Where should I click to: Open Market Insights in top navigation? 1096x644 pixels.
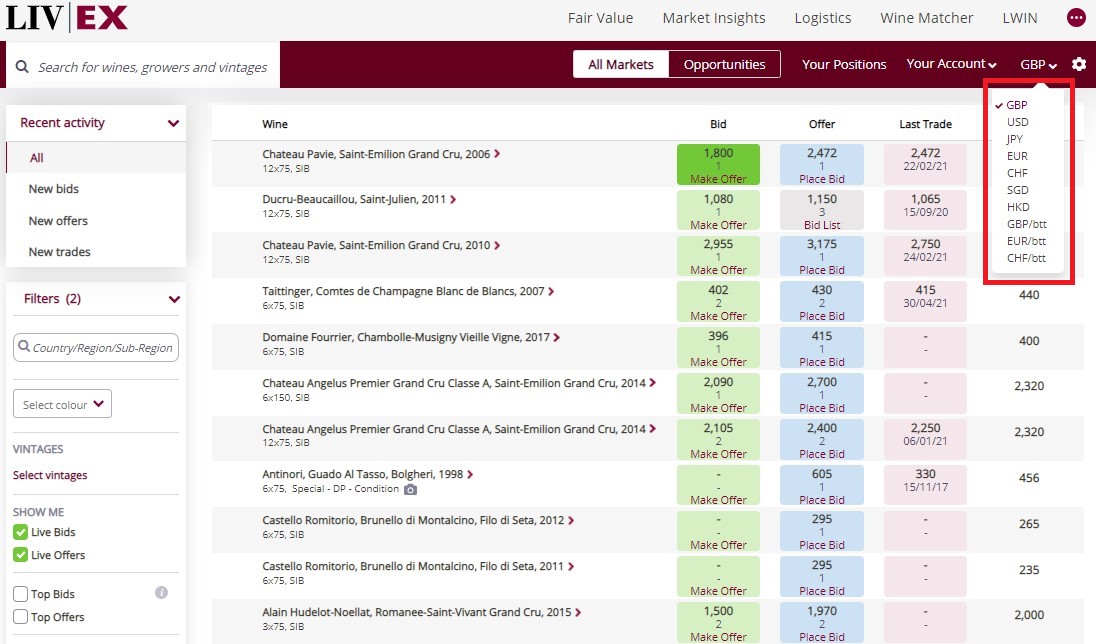[x=714, y=18]
